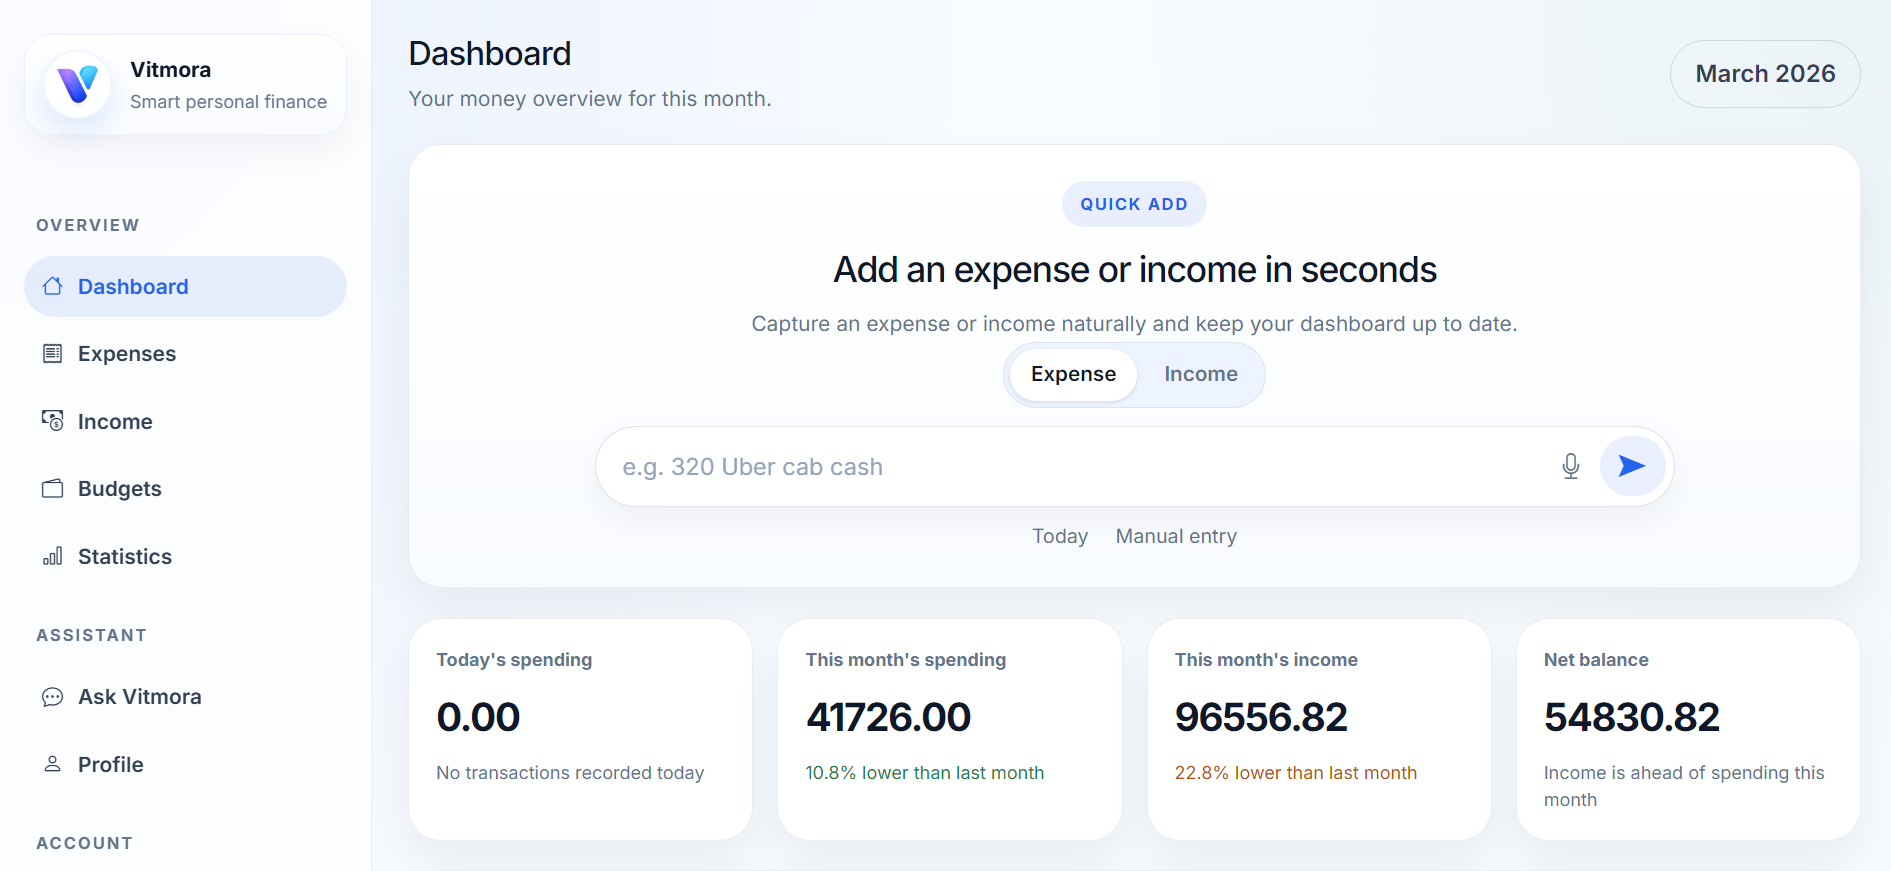1891x871 pixels.
Task: Toggle the date option to Today
Action: pyautogui.click(x=1060, y=536)
